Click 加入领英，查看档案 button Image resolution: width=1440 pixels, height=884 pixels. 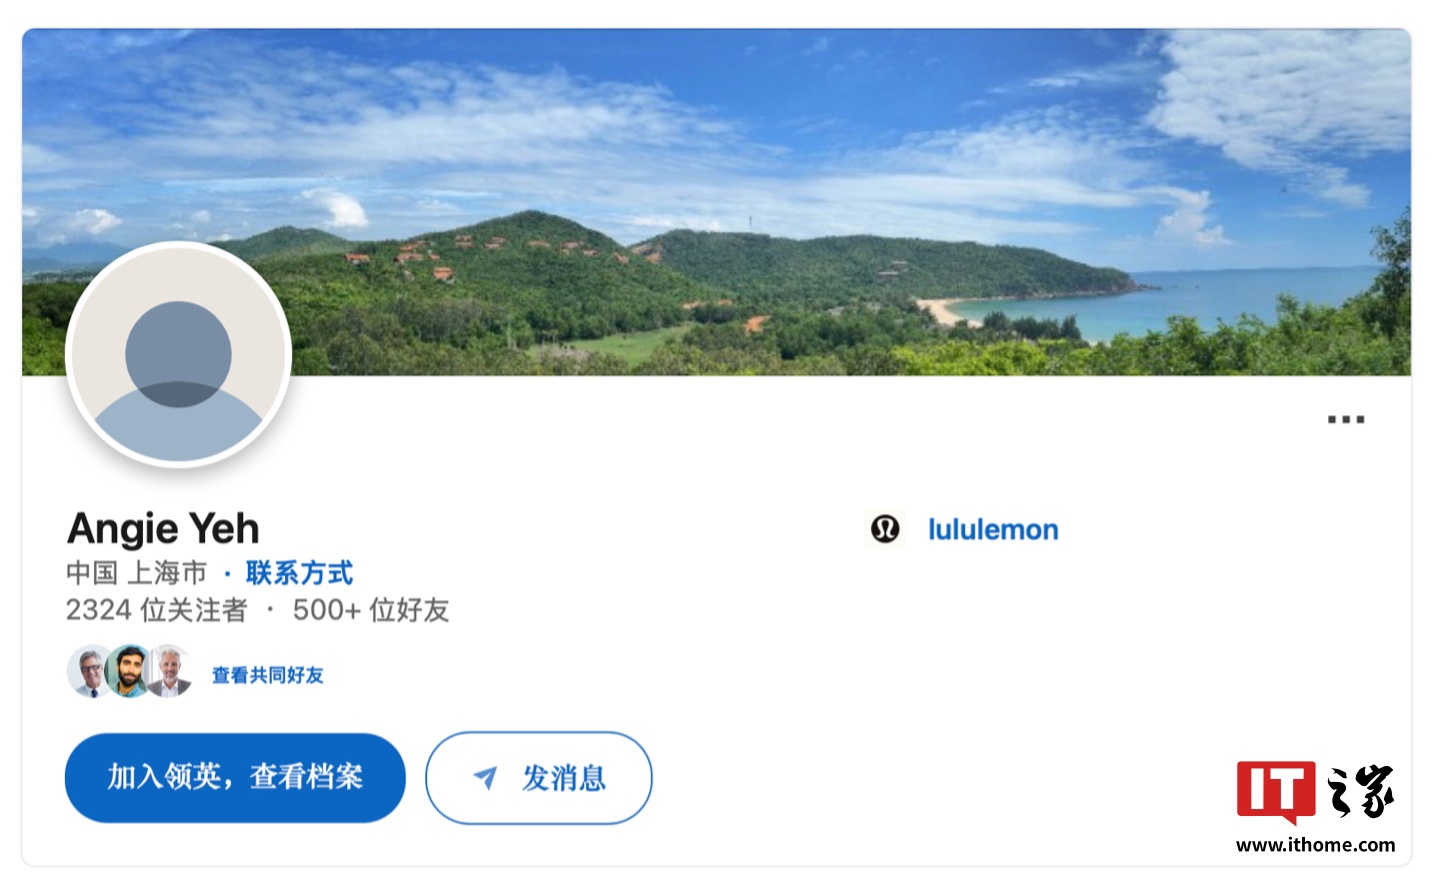[235, 778]
